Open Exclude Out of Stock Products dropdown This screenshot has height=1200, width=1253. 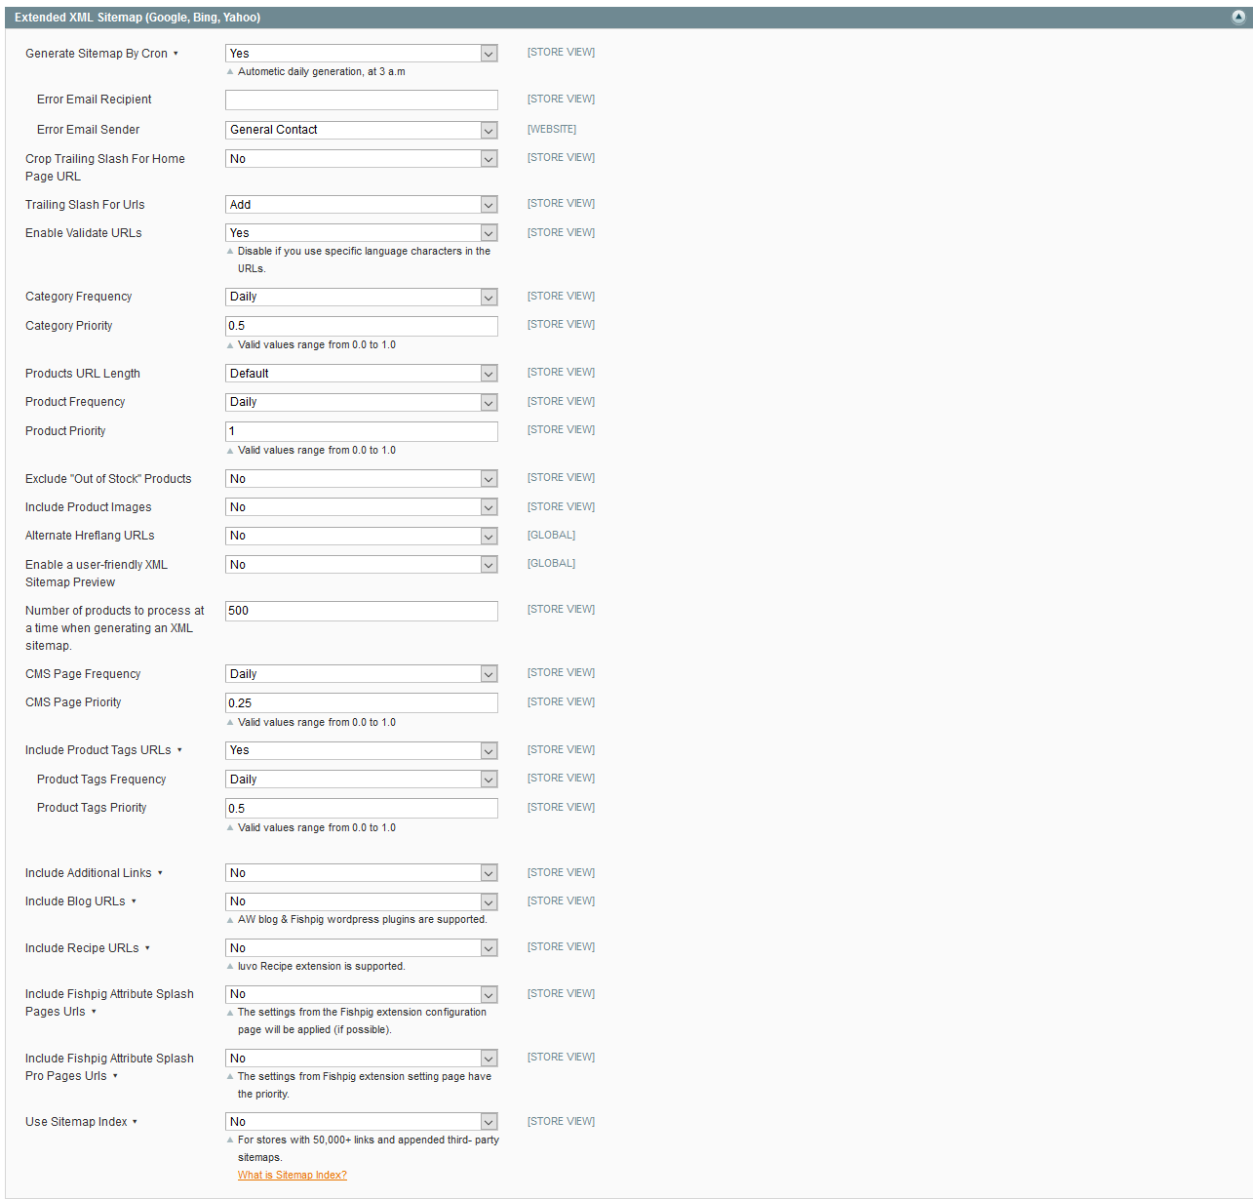click(x=361, y=479)
